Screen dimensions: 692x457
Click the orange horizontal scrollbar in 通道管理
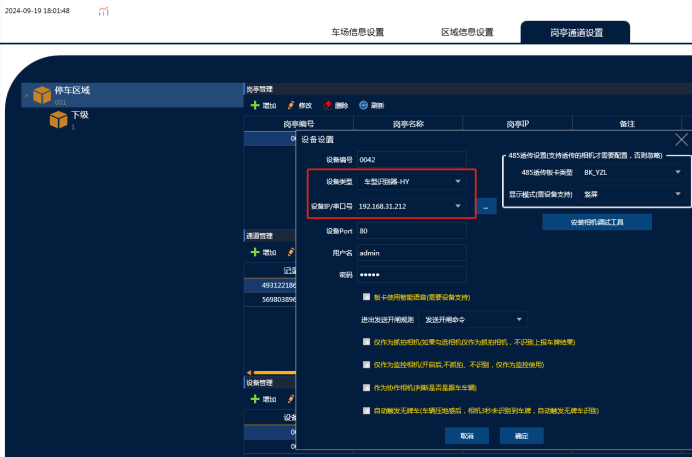(x=275, y=373)
